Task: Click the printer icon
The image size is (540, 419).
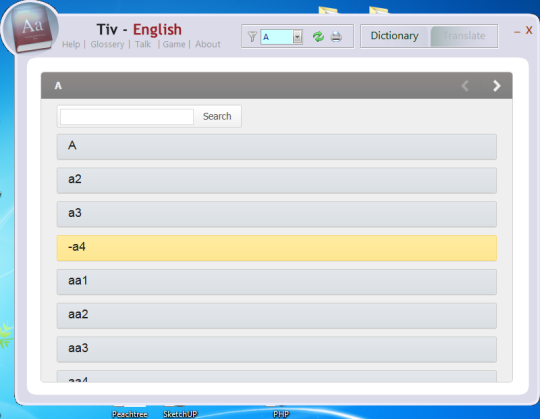Action: [336, 36]
